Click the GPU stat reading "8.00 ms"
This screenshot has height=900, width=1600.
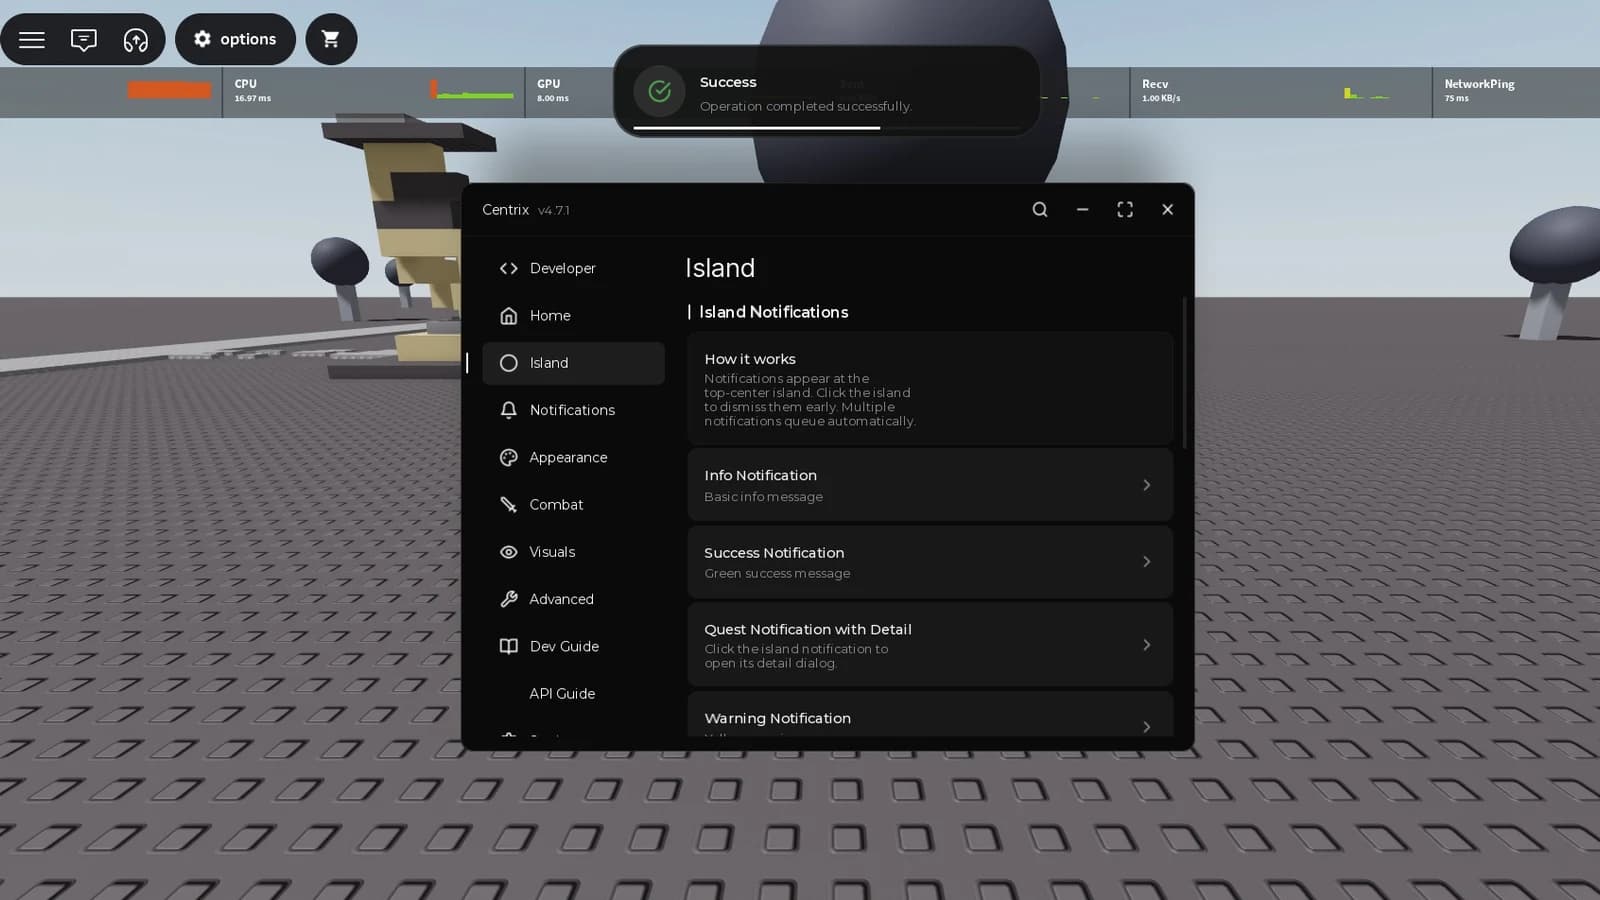coord(552,98)
